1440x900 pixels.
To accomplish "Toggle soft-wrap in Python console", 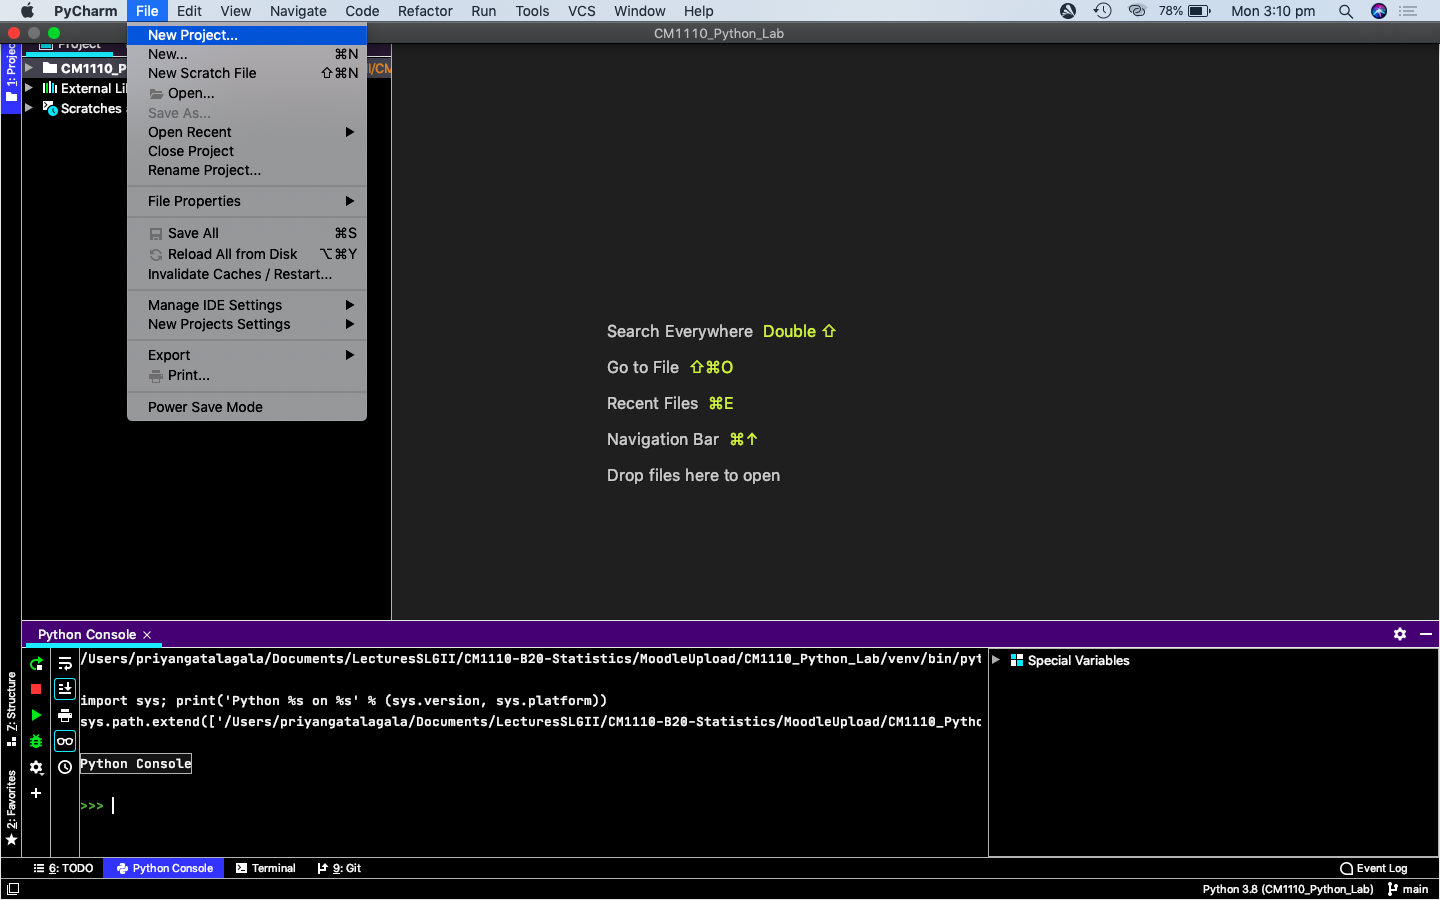I will click(x=65, y=663).
